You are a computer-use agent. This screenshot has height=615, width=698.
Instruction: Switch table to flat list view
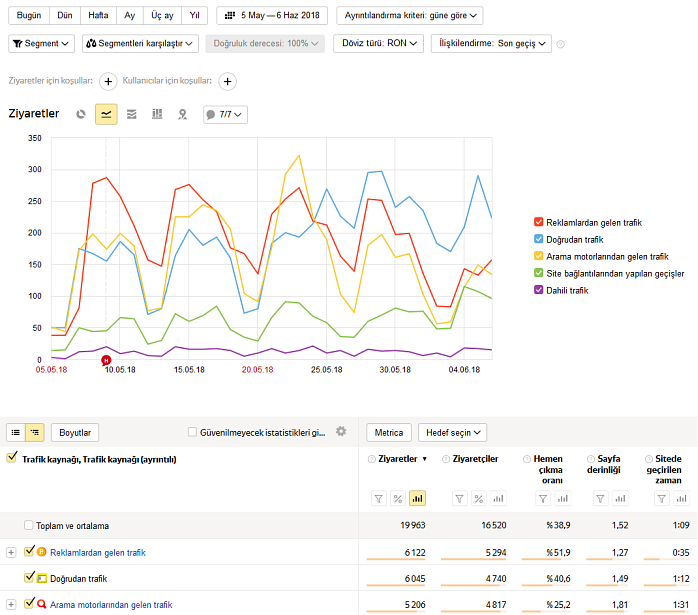[16, 433]
